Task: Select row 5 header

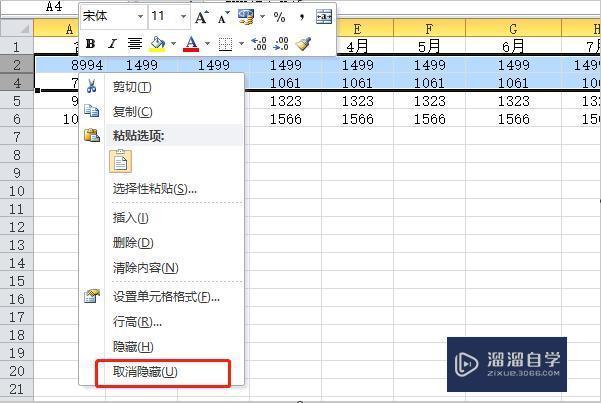Action: [16, 100]
